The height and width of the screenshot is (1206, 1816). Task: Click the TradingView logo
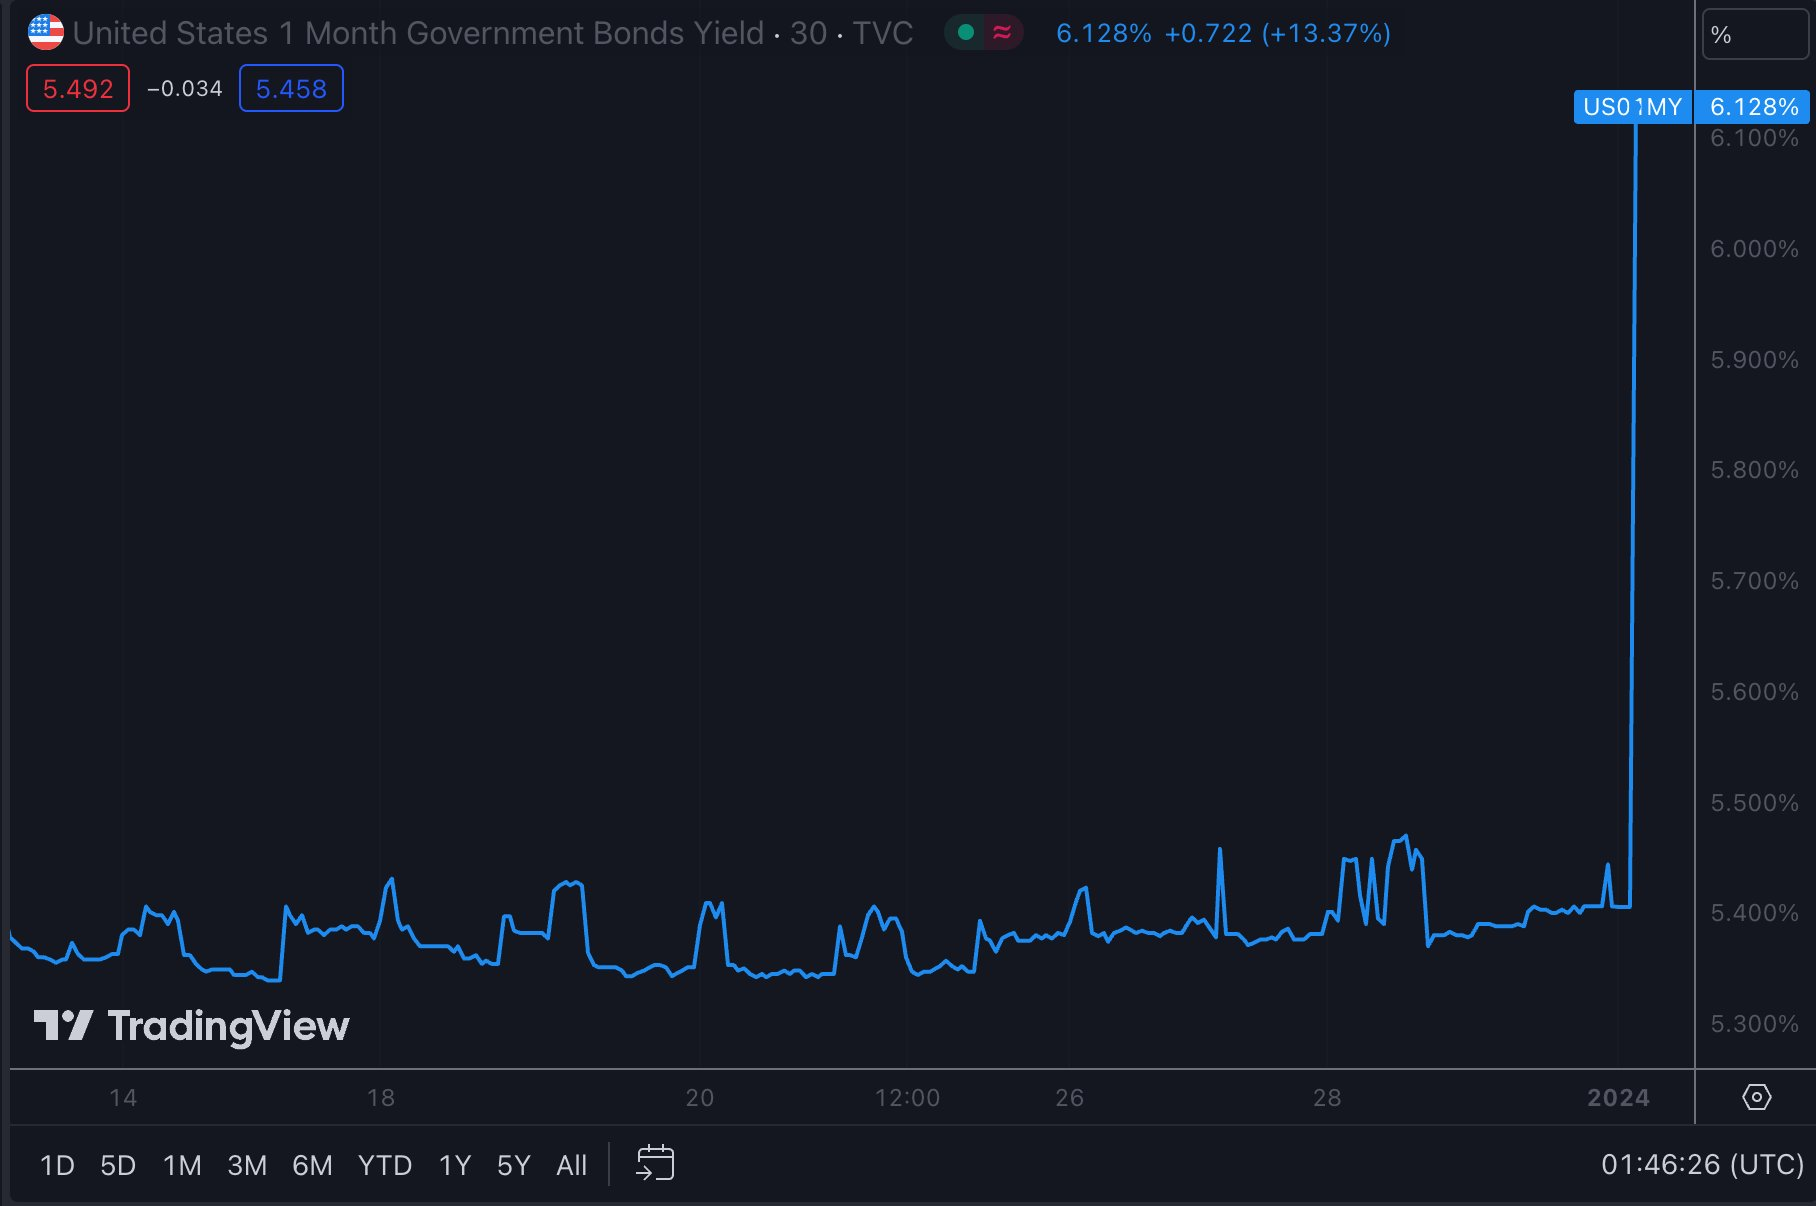click(191, 1026)
